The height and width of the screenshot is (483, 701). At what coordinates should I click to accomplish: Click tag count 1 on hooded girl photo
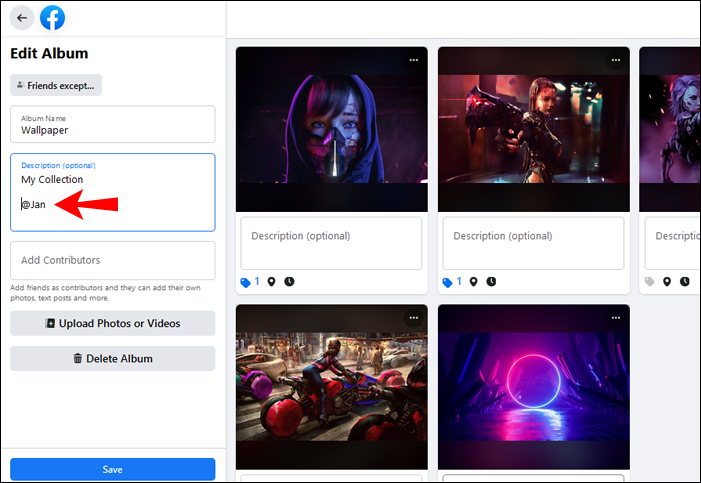(257, 281)
